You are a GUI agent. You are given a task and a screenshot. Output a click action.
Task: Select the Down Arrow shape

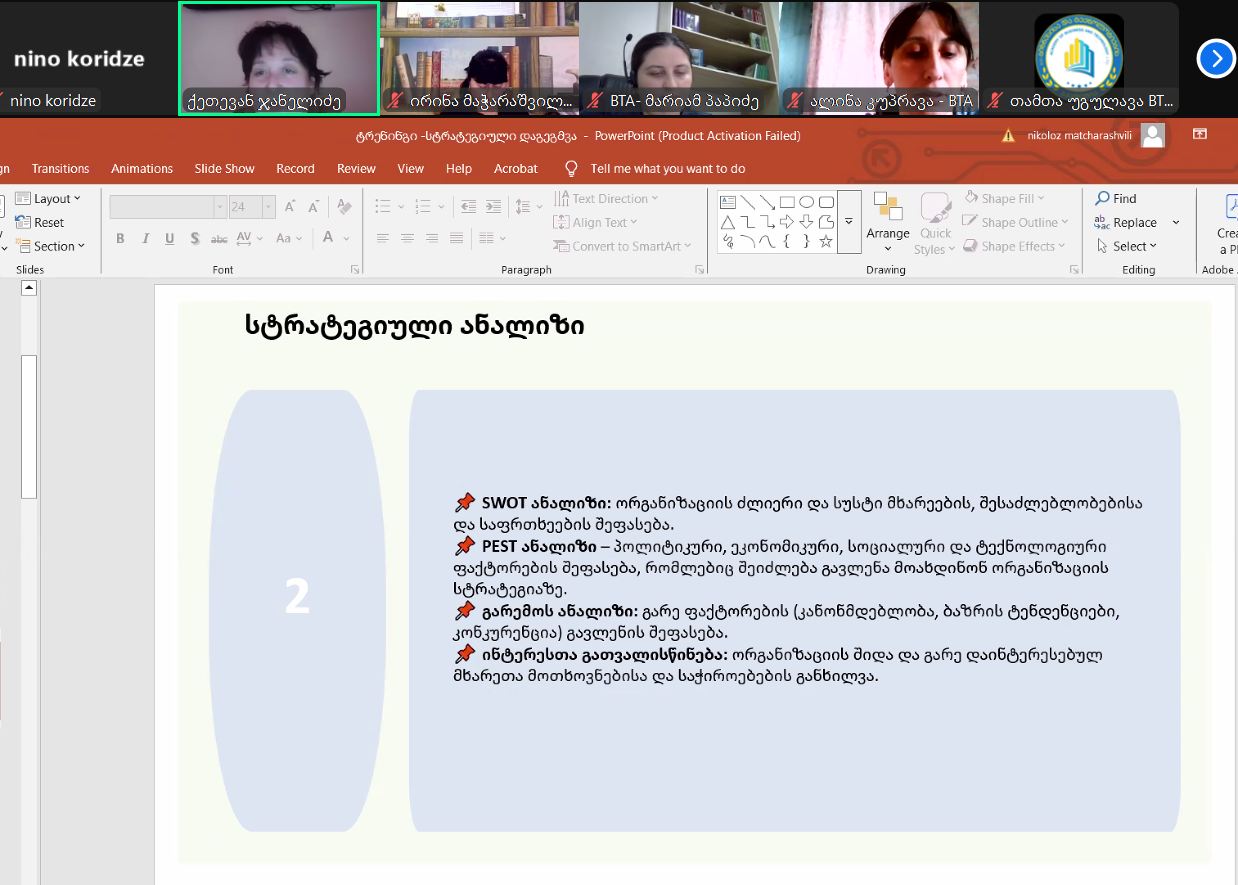(806, 222)
